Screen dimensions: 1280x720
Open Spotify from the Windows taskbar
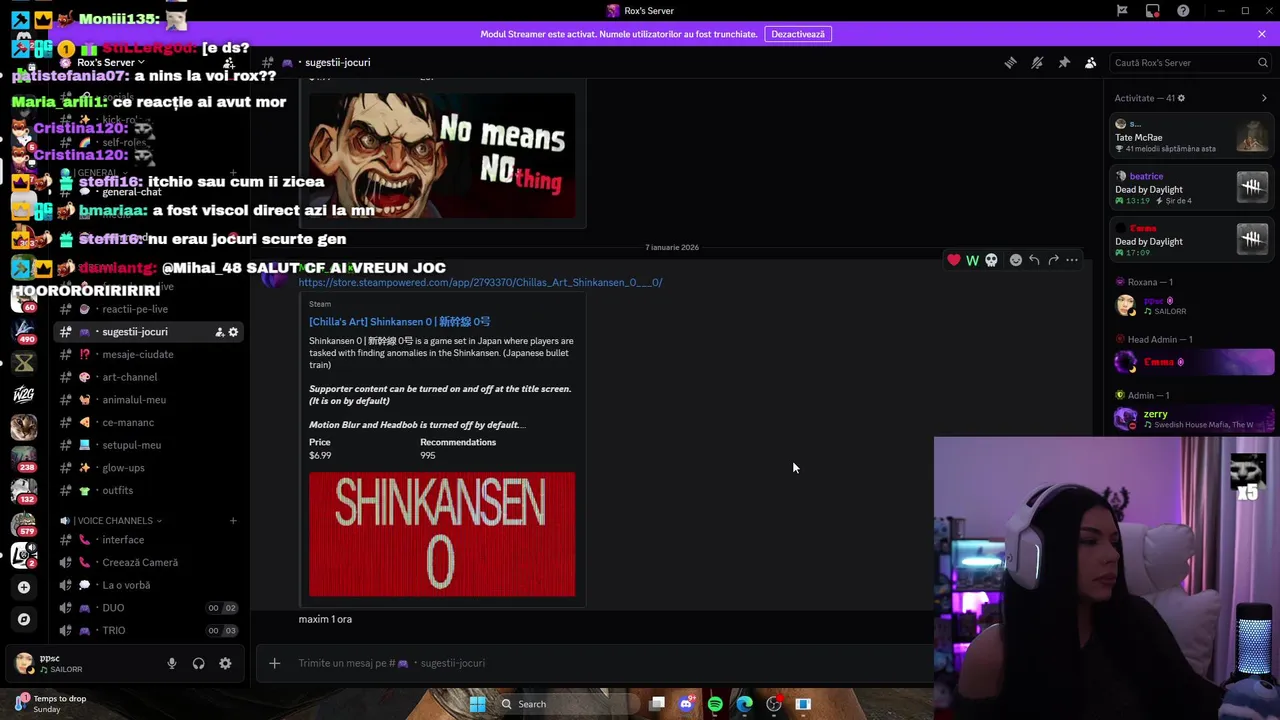pos(715,704)
